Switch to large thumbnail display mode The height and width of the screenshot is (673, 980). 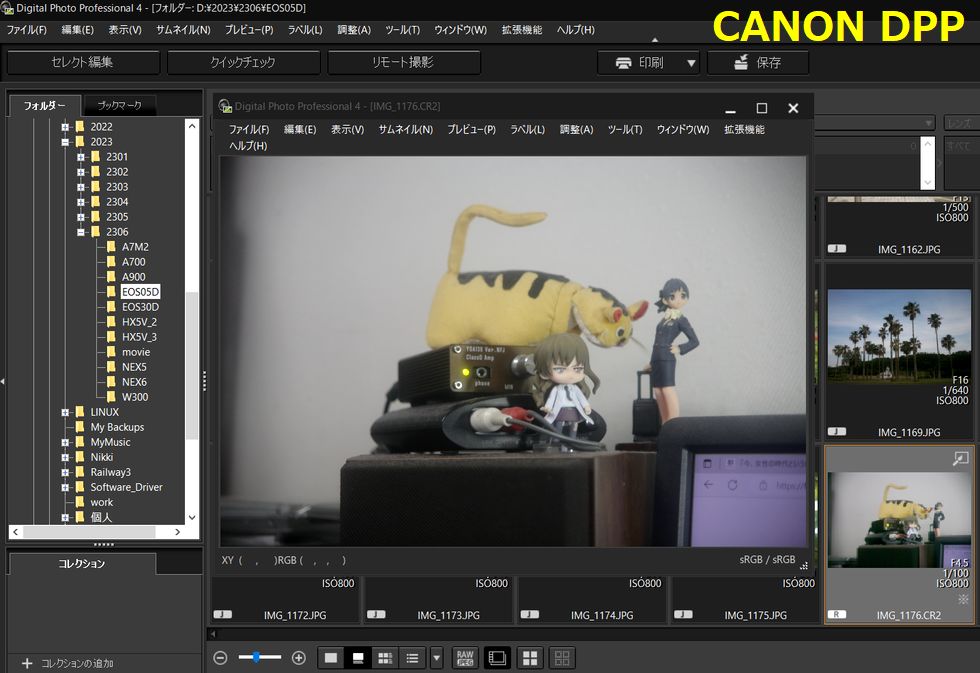click(331, 658)
